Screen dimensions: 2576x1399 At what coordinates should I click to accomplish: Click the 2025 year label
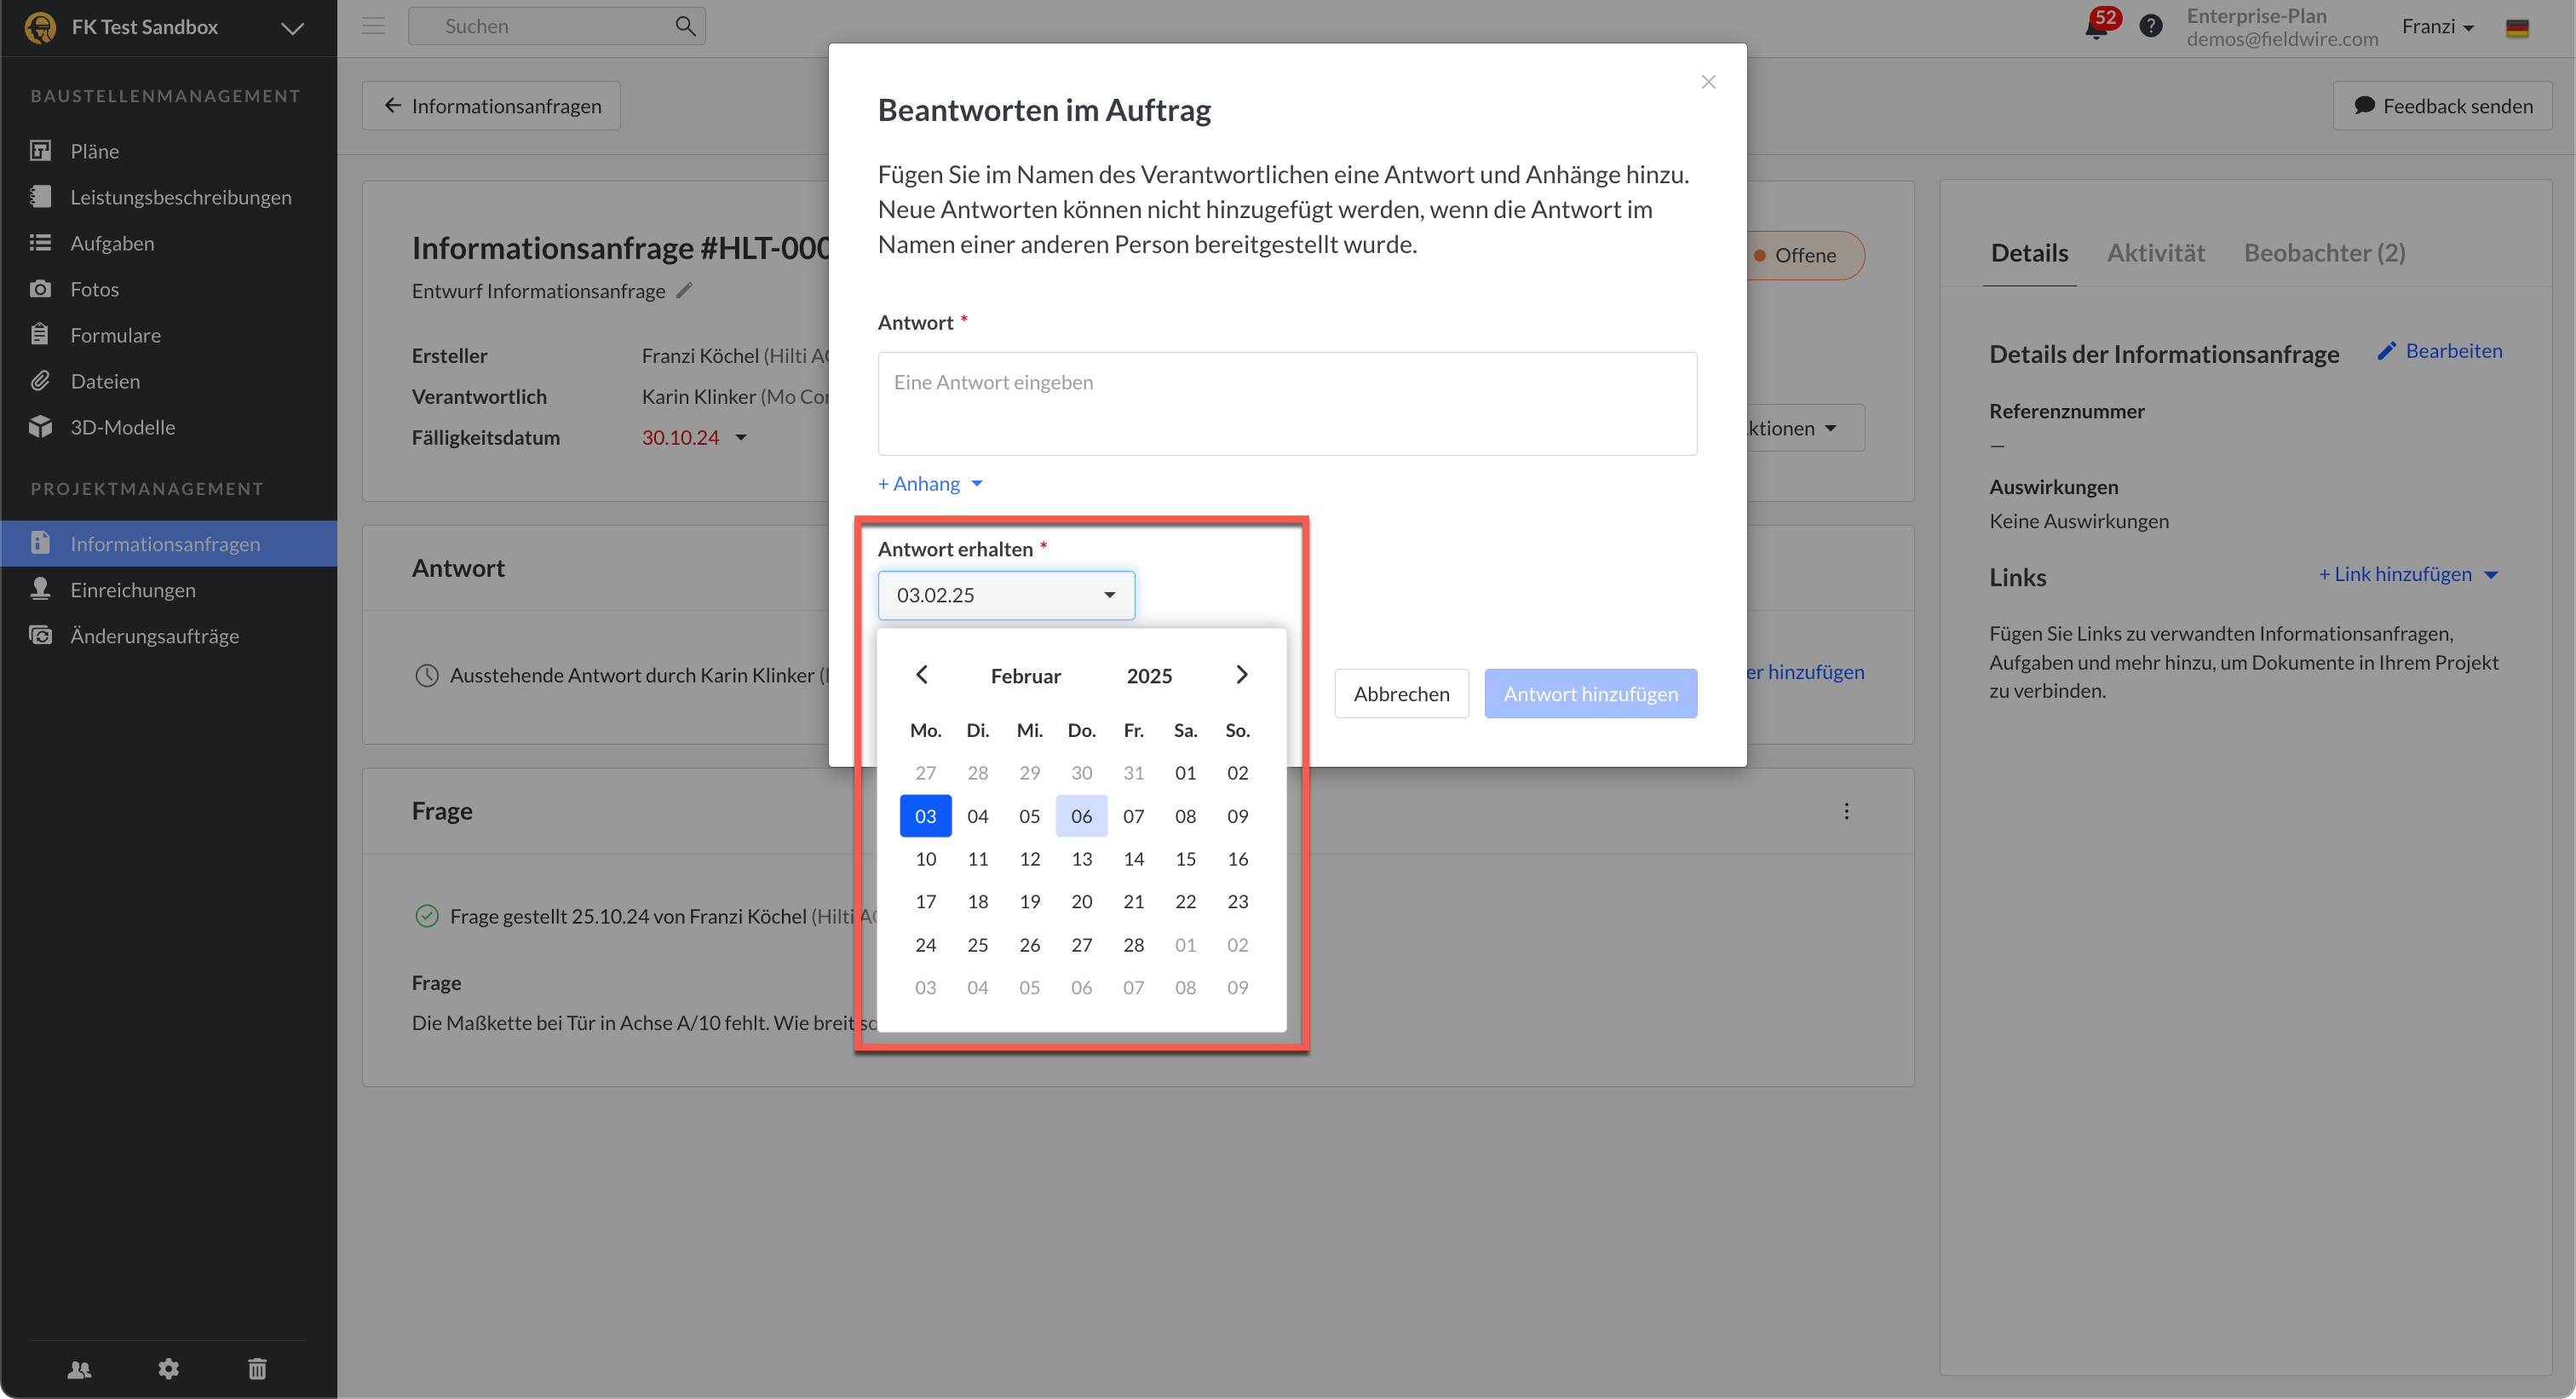point(1149,676)
